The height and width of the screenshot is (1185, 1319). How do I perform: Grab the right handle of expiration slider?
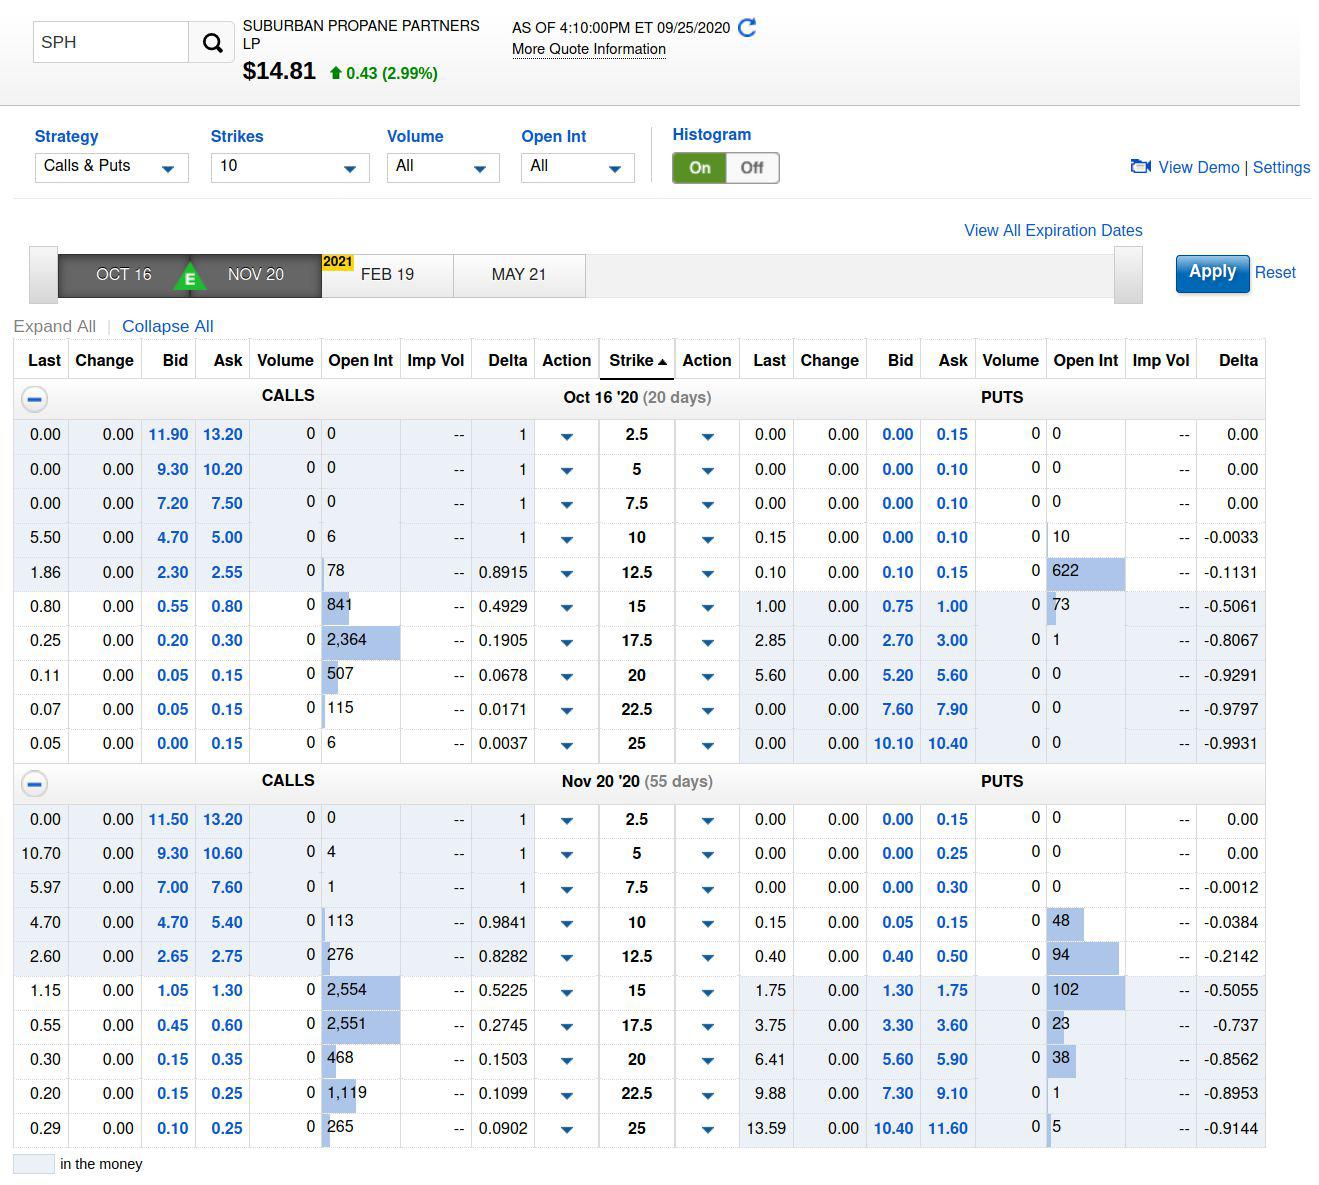pyautogui.click(x=1128, y=275)
